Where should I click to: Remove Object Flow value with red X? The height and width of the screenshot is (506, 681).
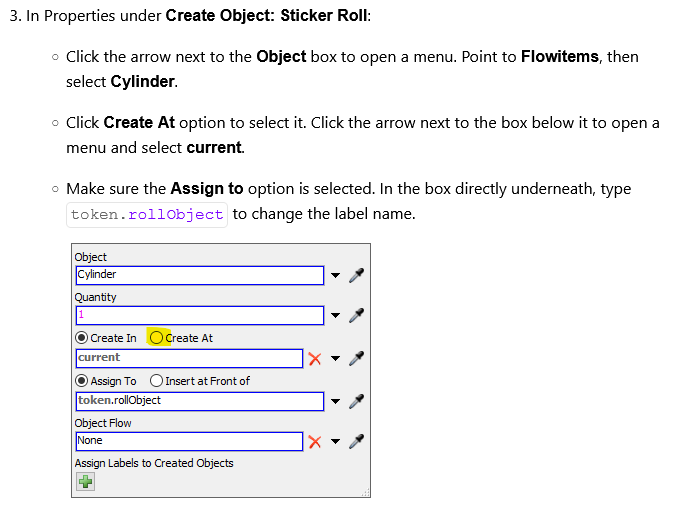point(315,441)
